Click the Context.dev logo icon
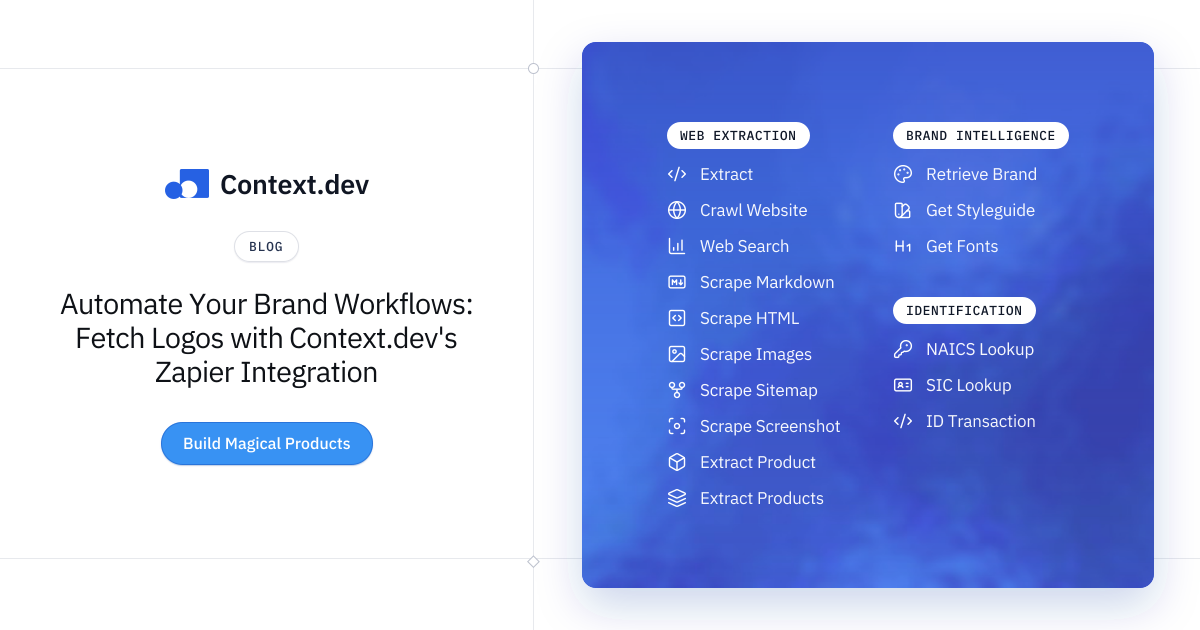The height and width of the screenshot is (630, 1200). point(187,184)
